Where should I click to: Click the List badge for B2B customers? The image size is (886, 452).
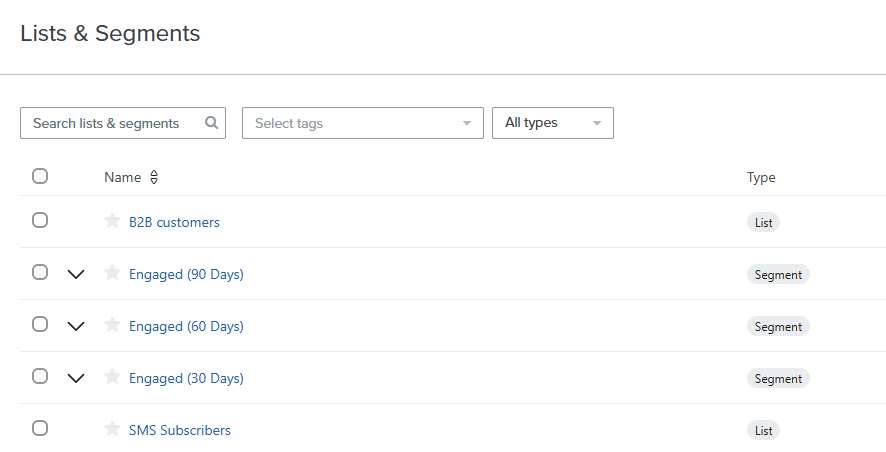[x=763, y=223]
